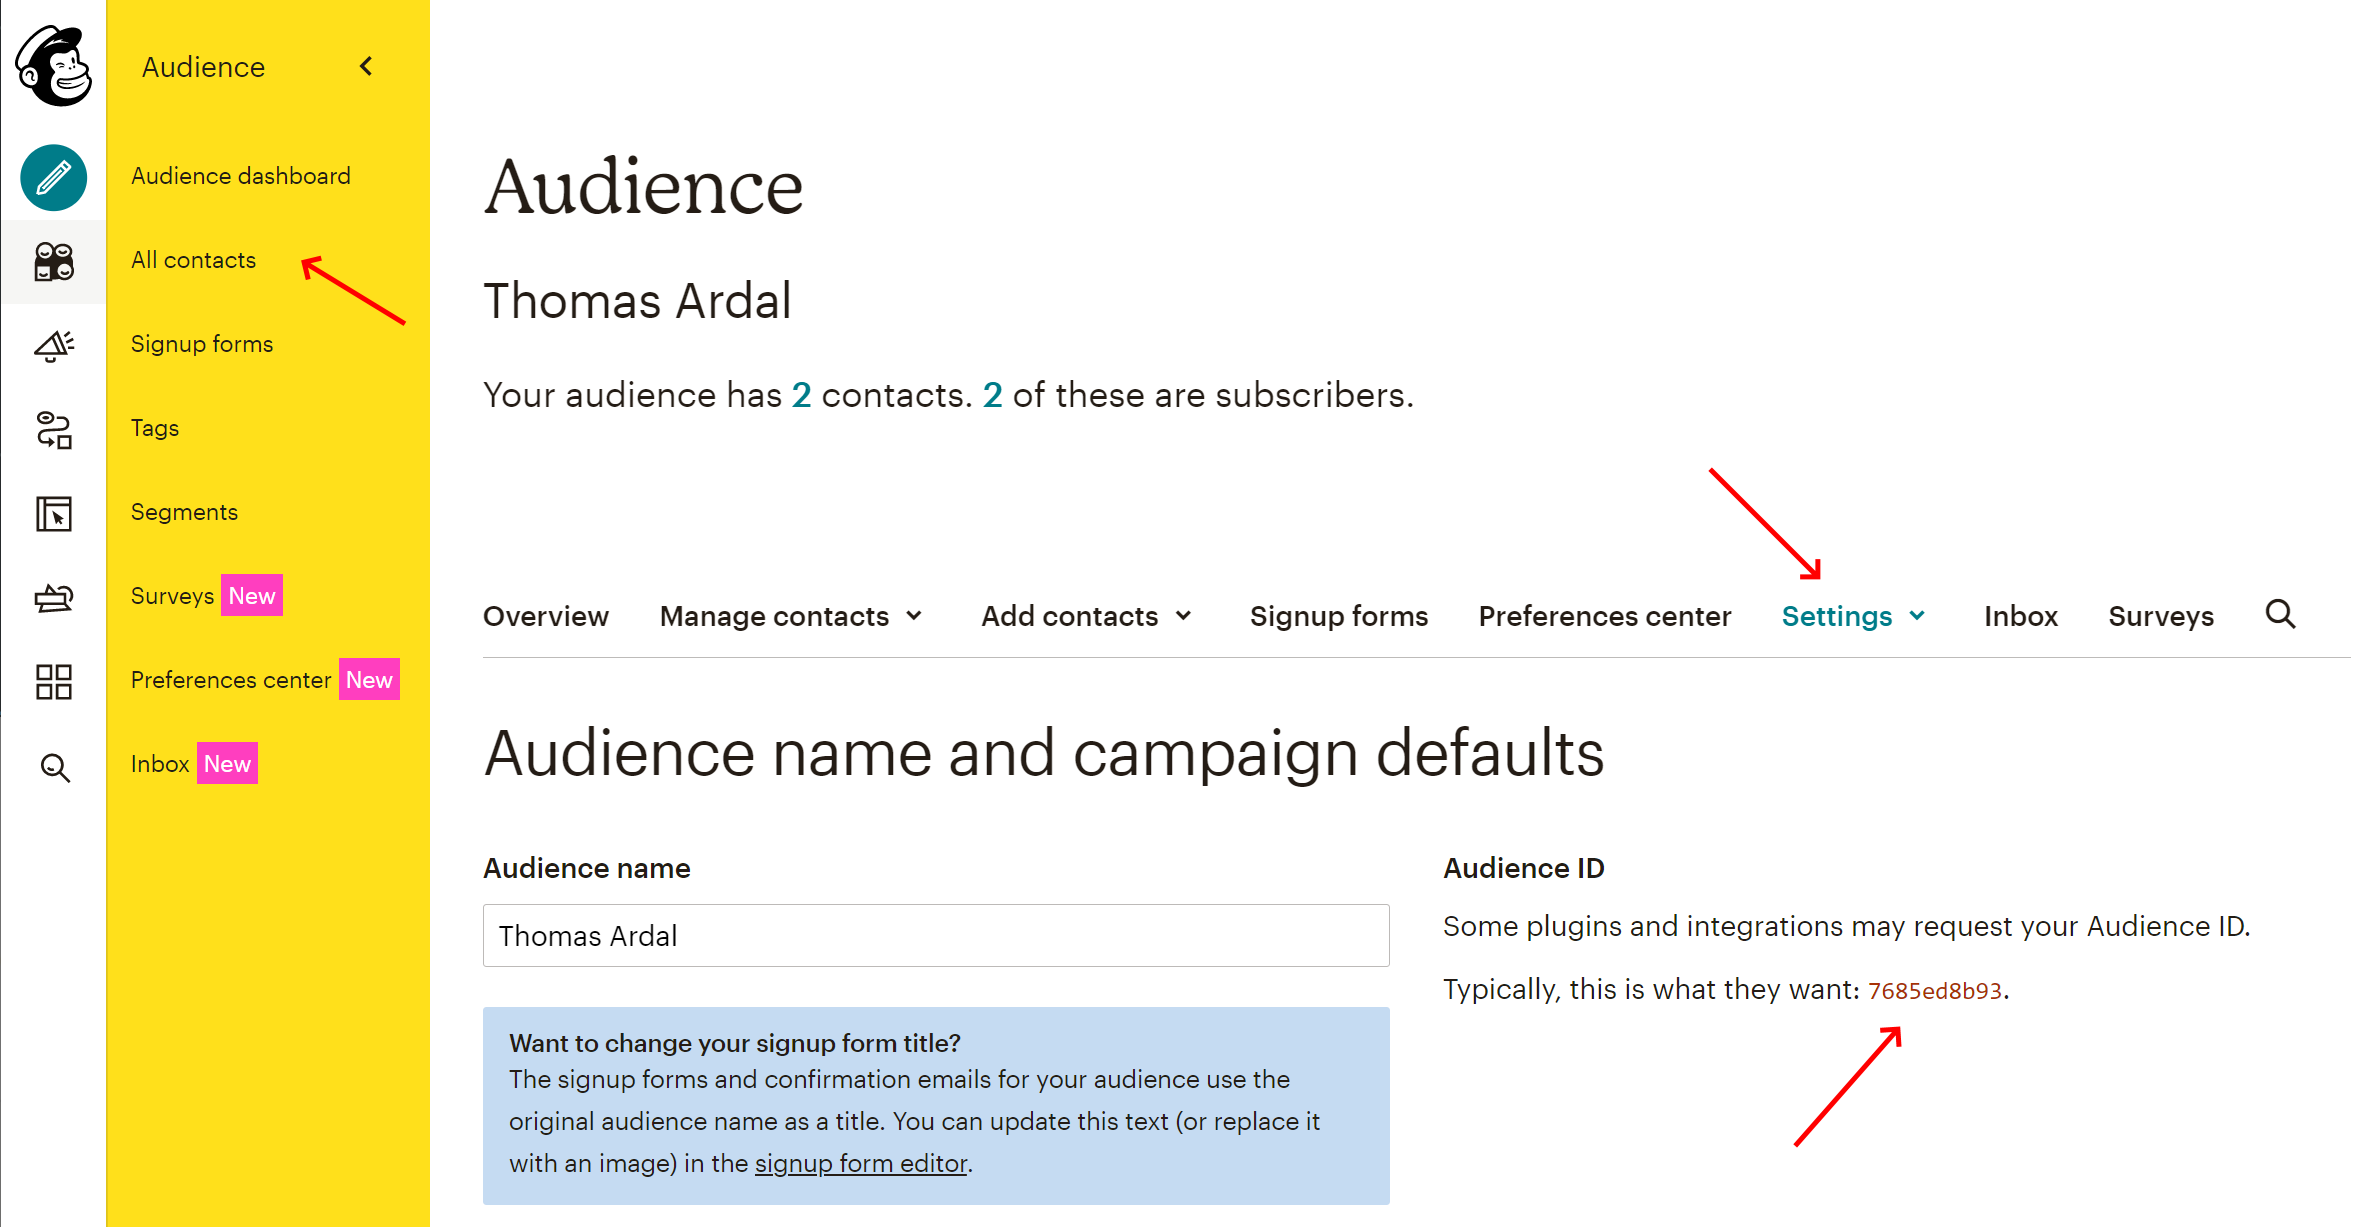The width and height of the screenshot is (2357, 1227).
Task: Open Integrations with the grid squares icon
Action: (x=53, y=682)
